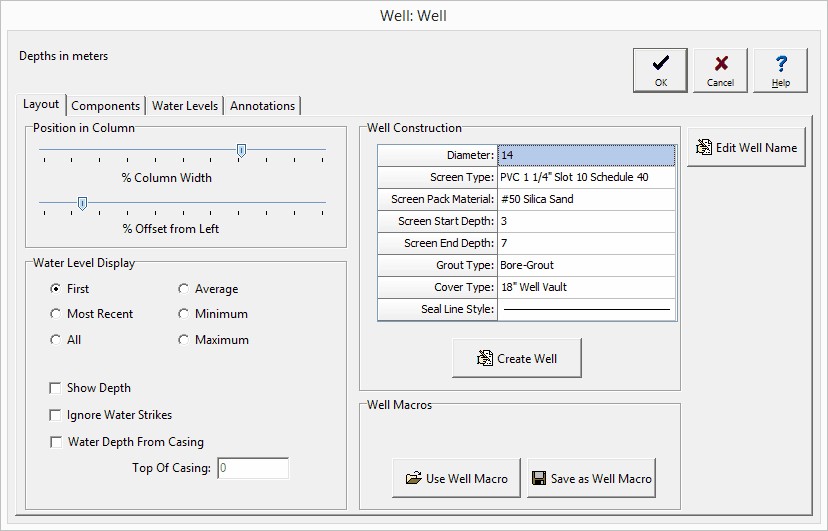Tick the Ignore Water Strikes checkbox
828x531 pixels.
point(56,415)
